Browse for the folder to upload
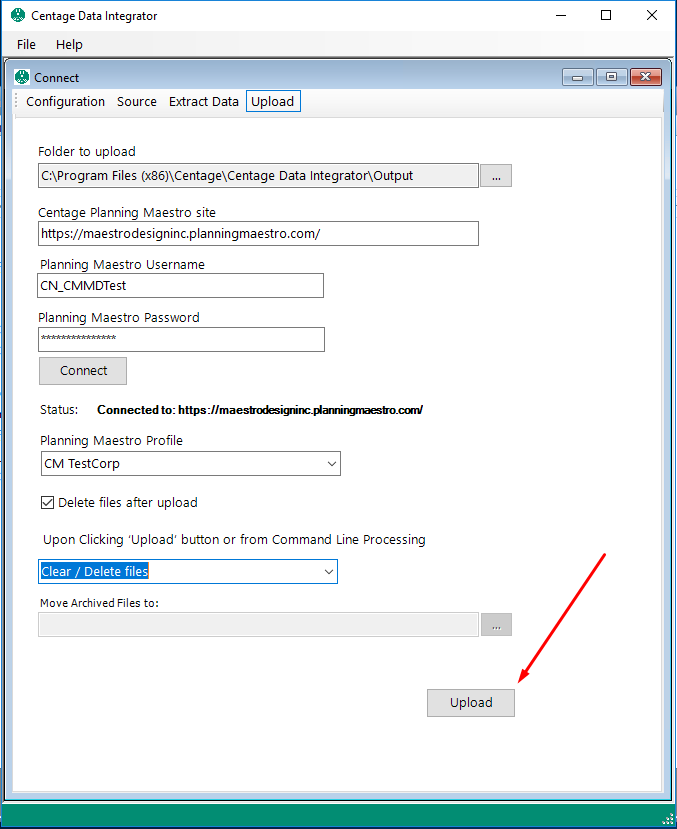 496,176
